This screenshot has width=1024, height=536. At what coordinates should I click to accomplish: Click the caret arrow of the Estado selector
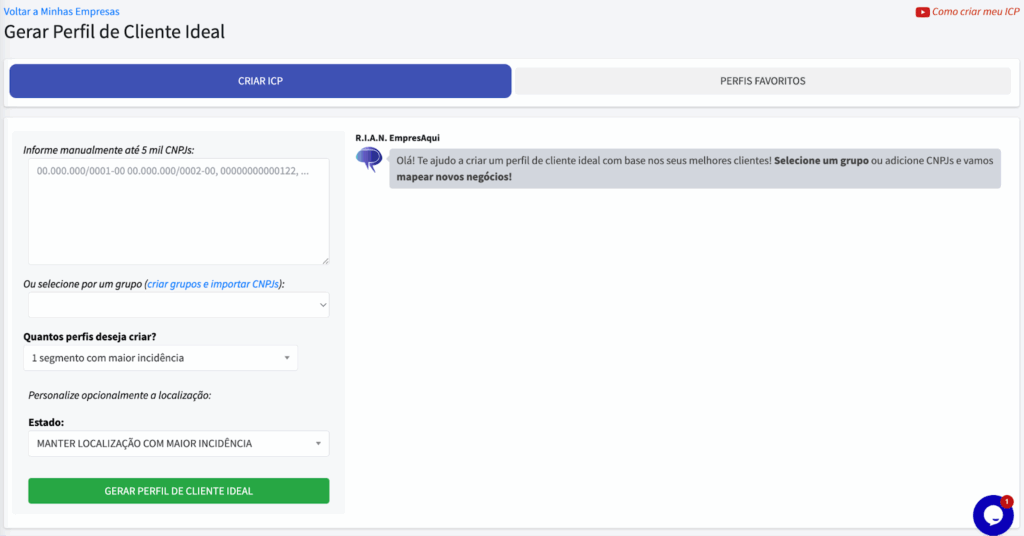pyautogui.click(x=318, y=443)
